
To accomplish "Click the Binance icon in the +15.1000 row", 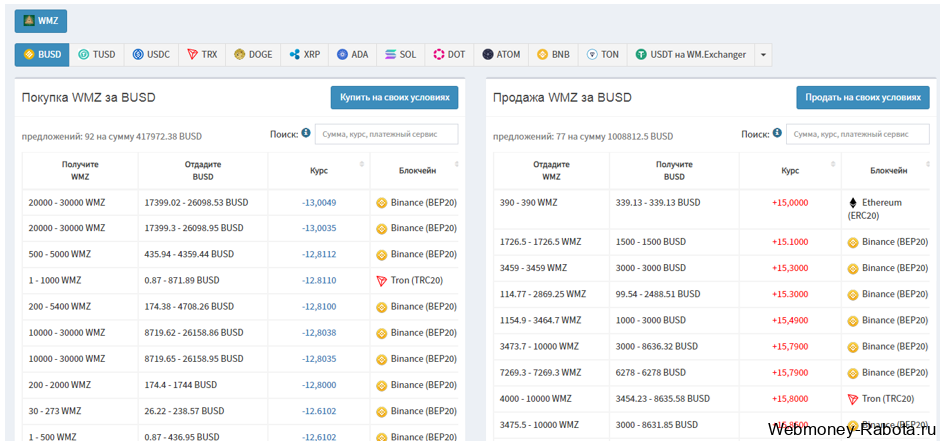I will tap(853, 242).
